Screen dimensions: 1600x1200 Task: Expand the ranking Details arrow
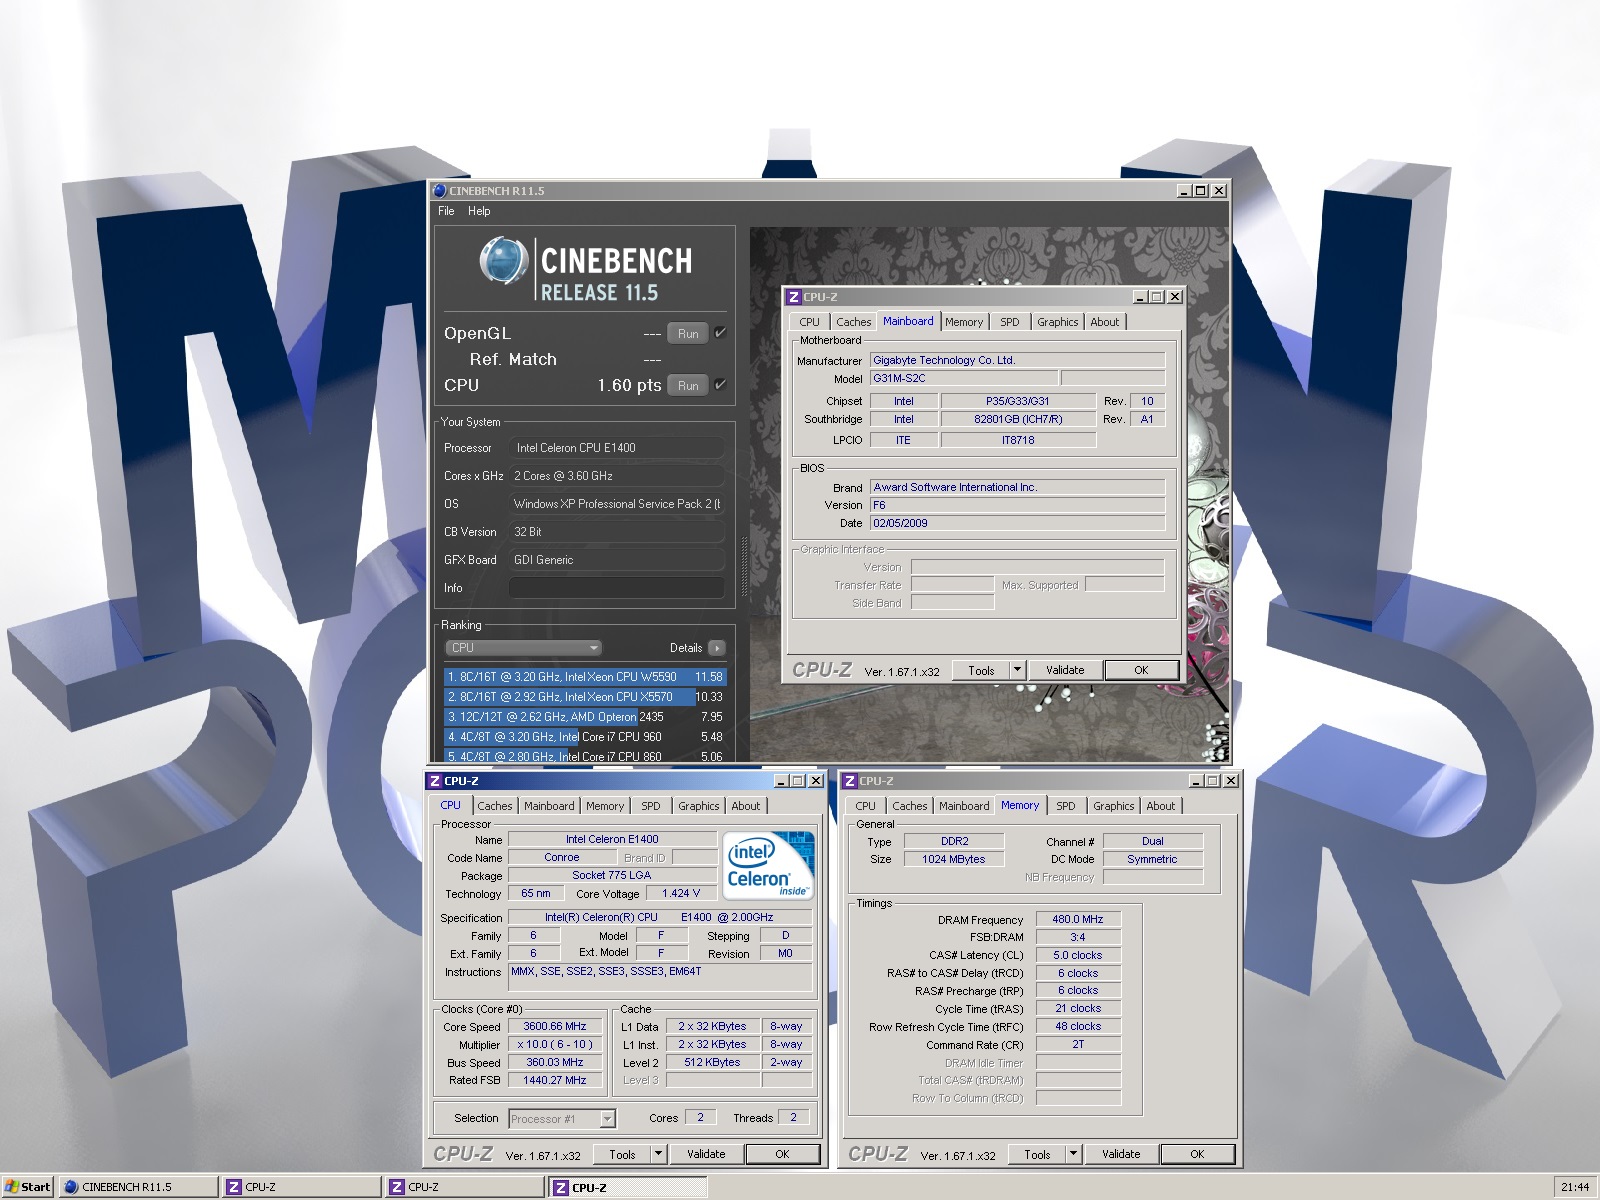tap(717, 648)
